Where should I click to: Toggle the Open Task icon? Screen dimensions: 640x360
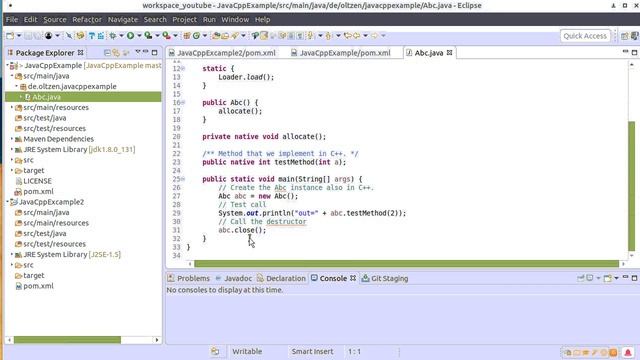[x=225, y=36]
